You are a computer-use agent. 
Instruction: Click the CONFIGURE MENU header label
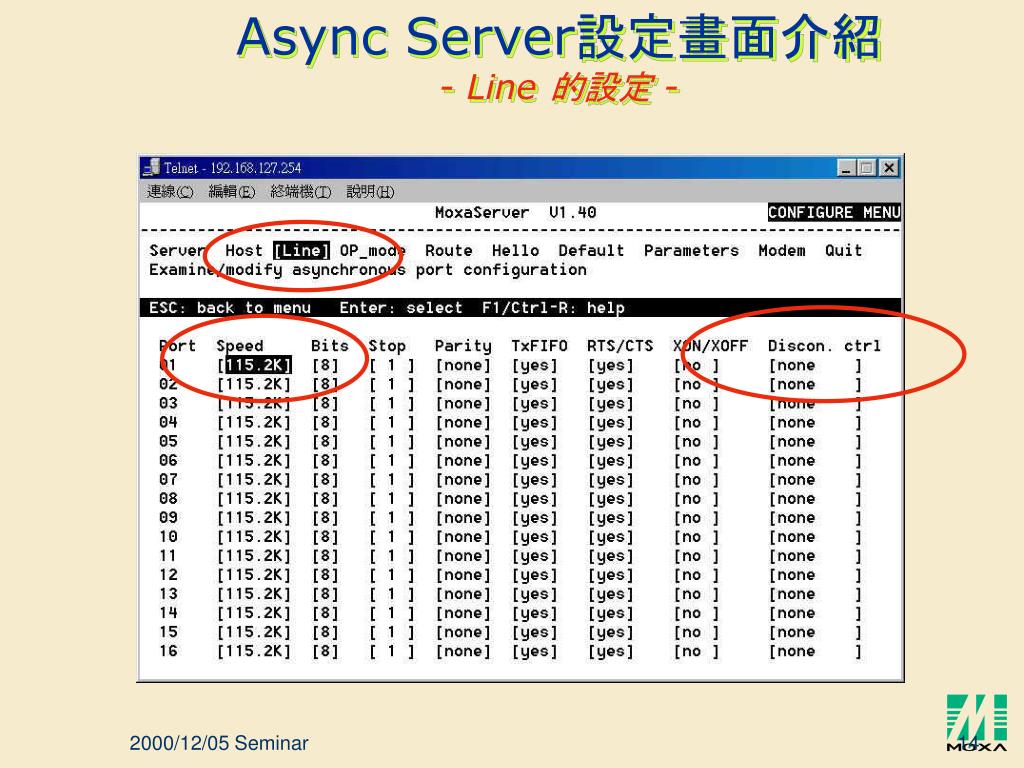click(x=834, y=212)
